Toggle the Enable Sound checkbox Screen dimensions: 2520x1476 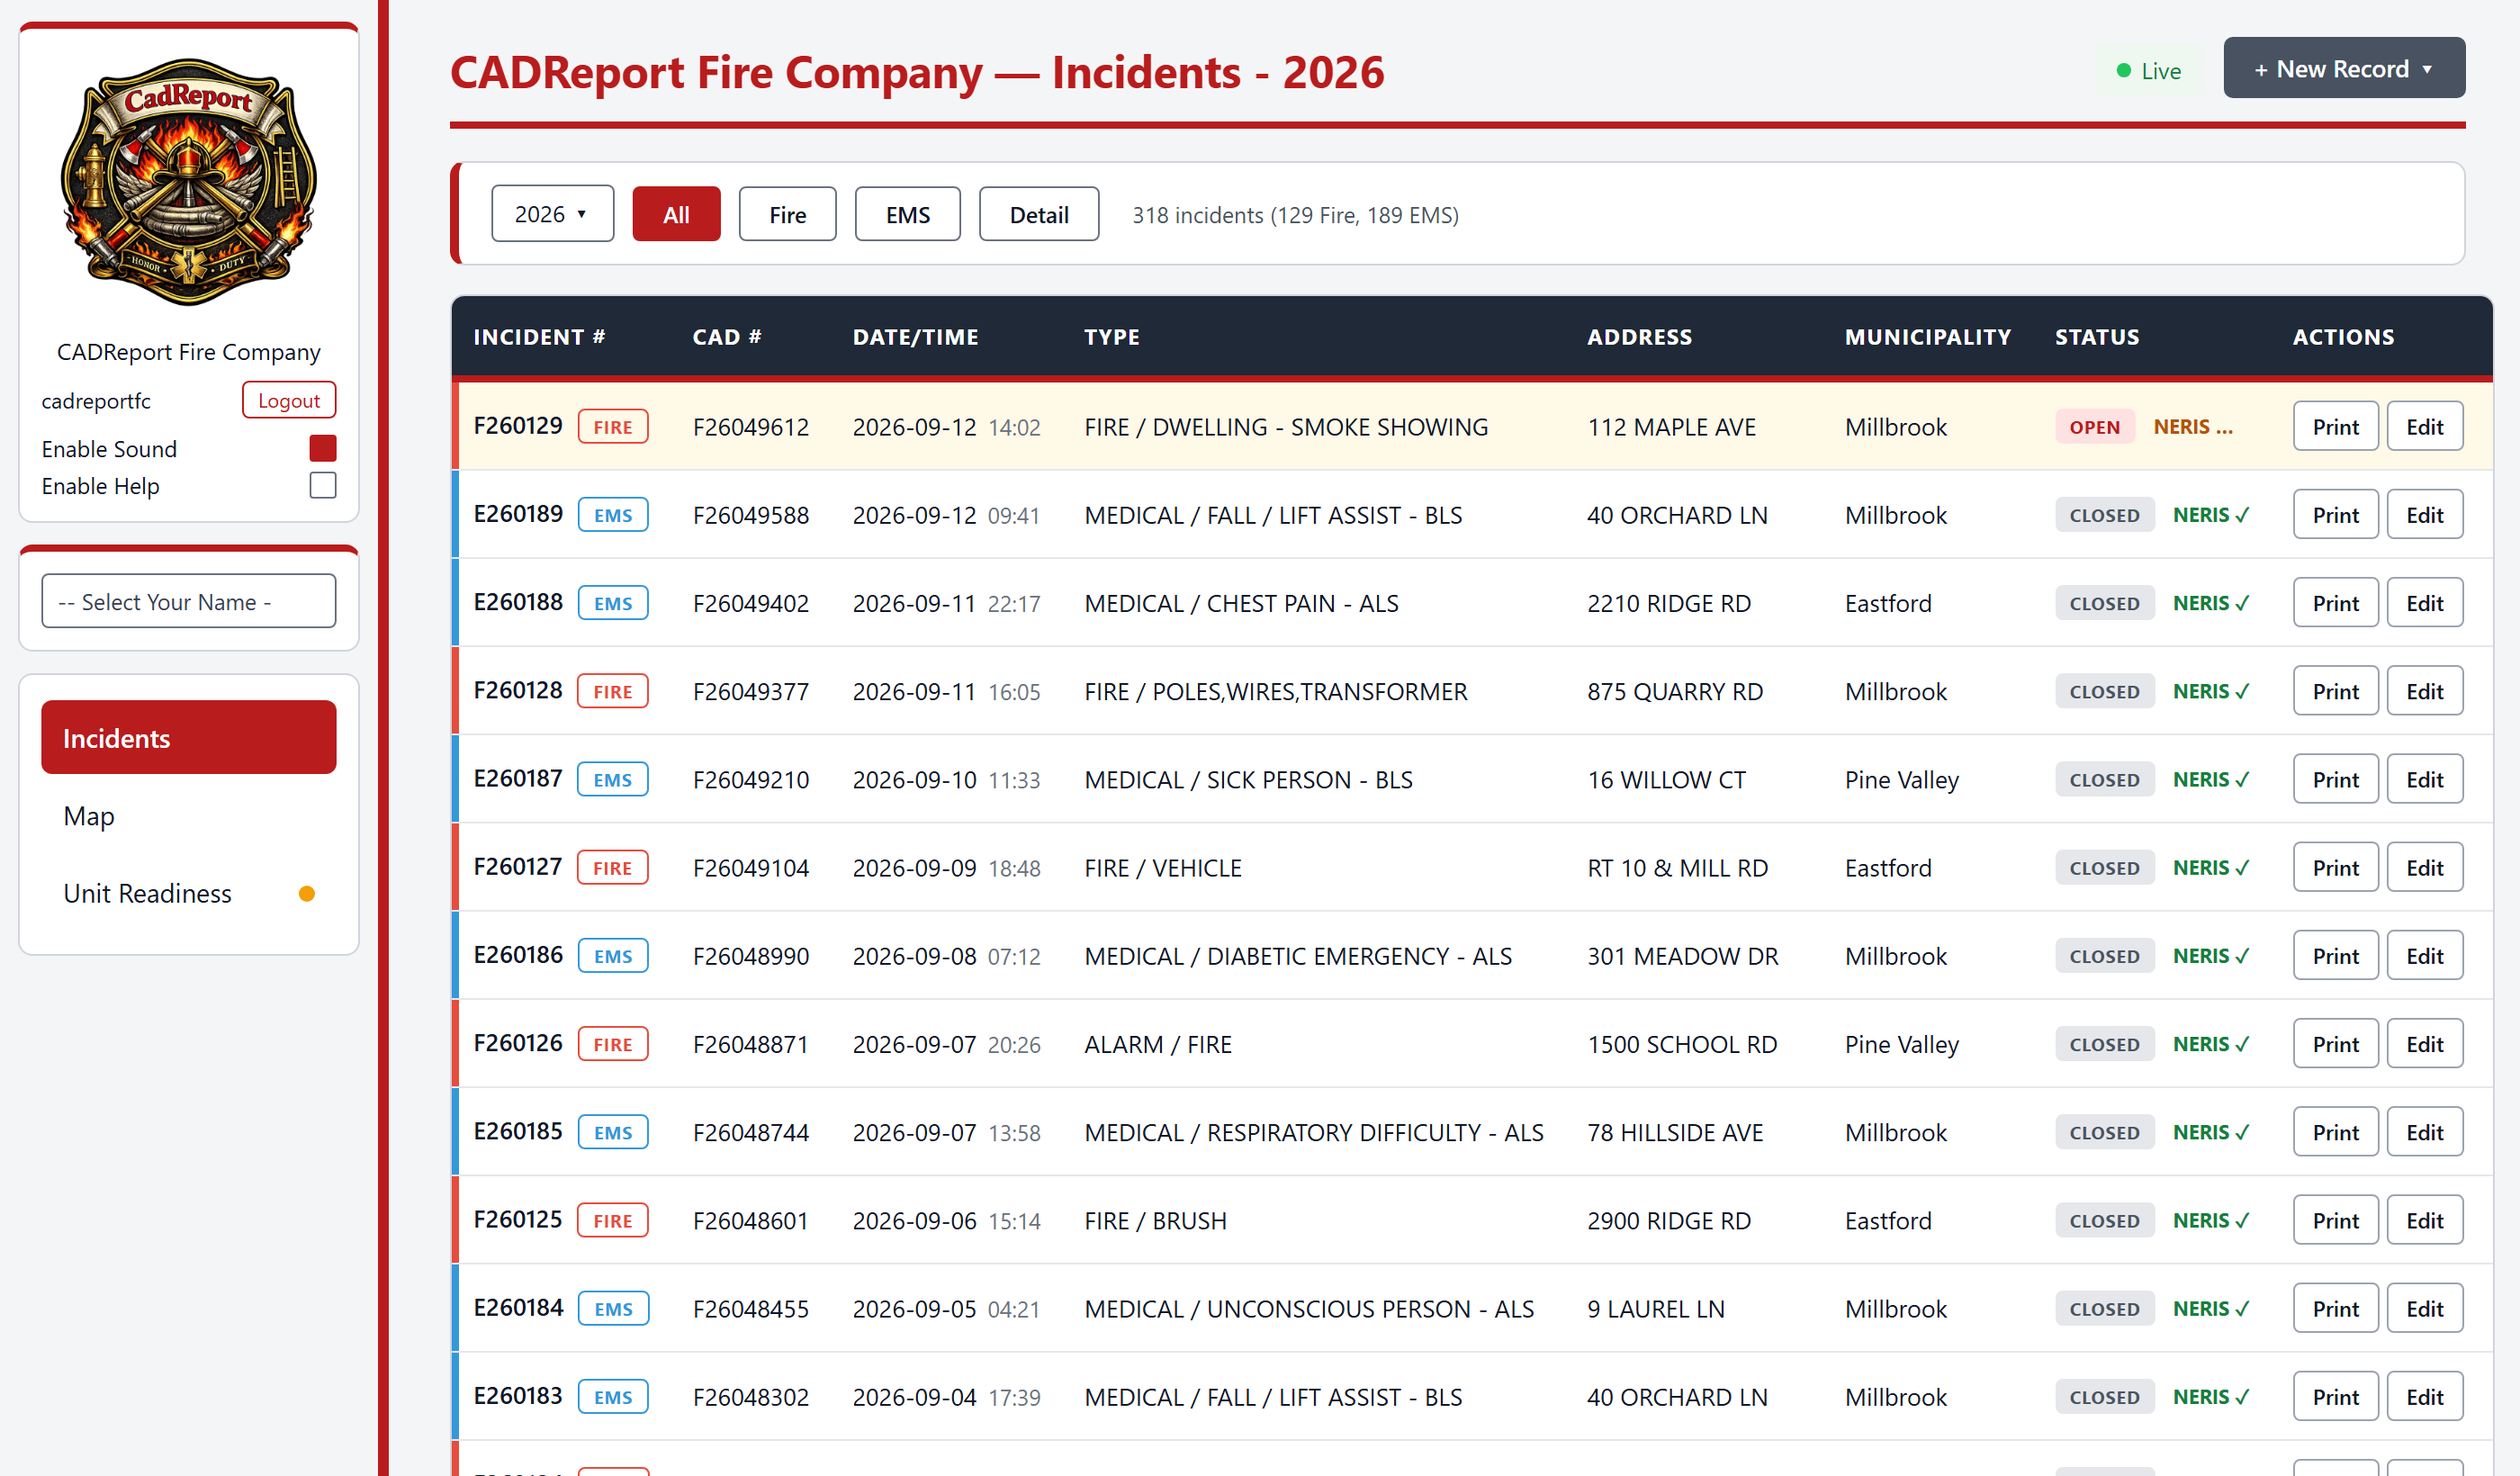pyautogui.click(x=322, y=448)
